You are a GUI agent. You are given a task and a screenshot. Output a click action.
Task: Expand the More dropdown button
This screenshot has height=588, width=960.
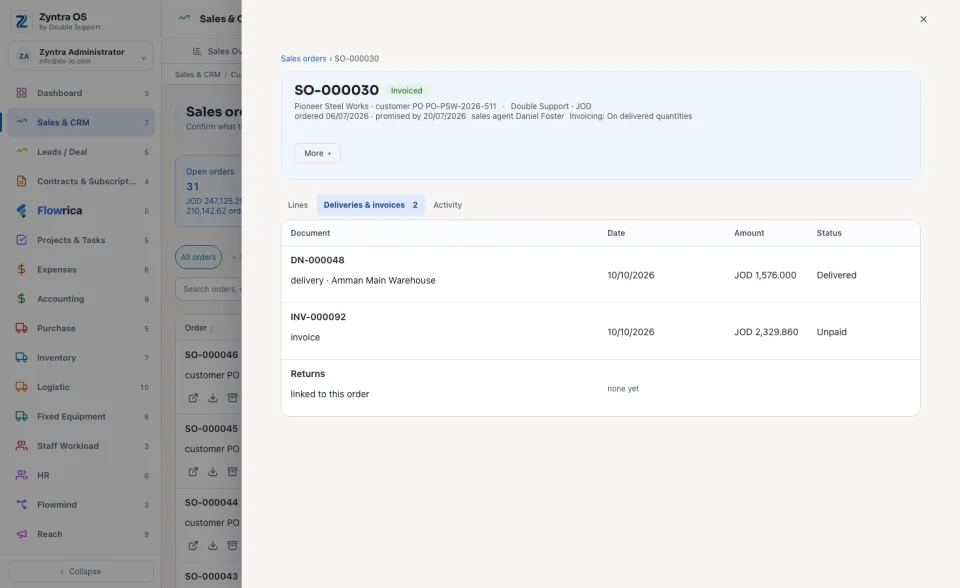pyautogui.click(x=317, y=153)
